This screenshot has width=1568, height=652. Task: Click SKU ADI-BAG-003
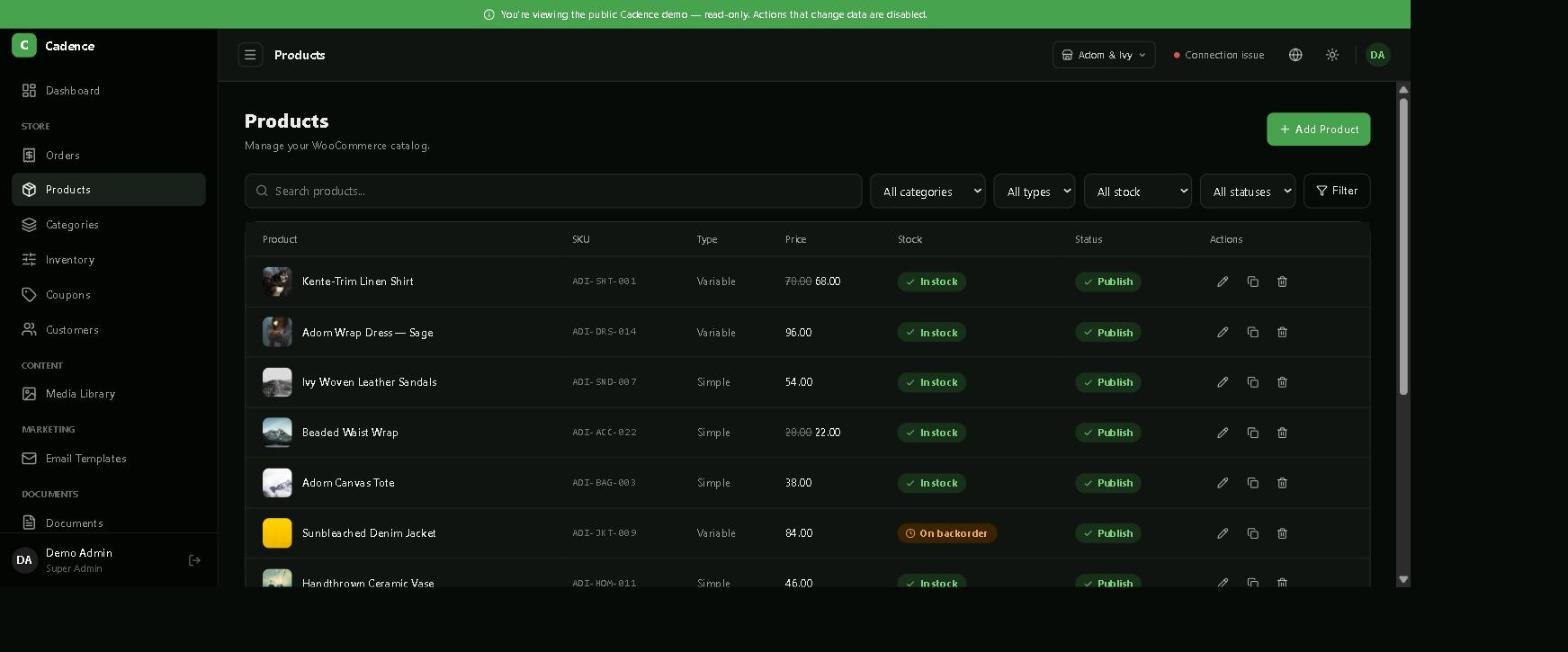pyautogui.click(x=604, y=483)
